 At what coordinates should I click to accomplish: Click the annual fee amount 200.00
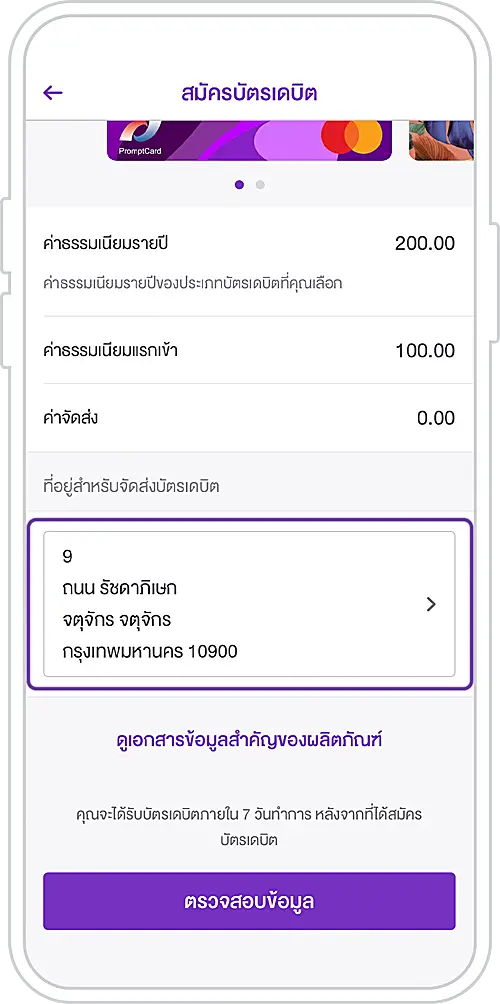[x=425, y=243]
